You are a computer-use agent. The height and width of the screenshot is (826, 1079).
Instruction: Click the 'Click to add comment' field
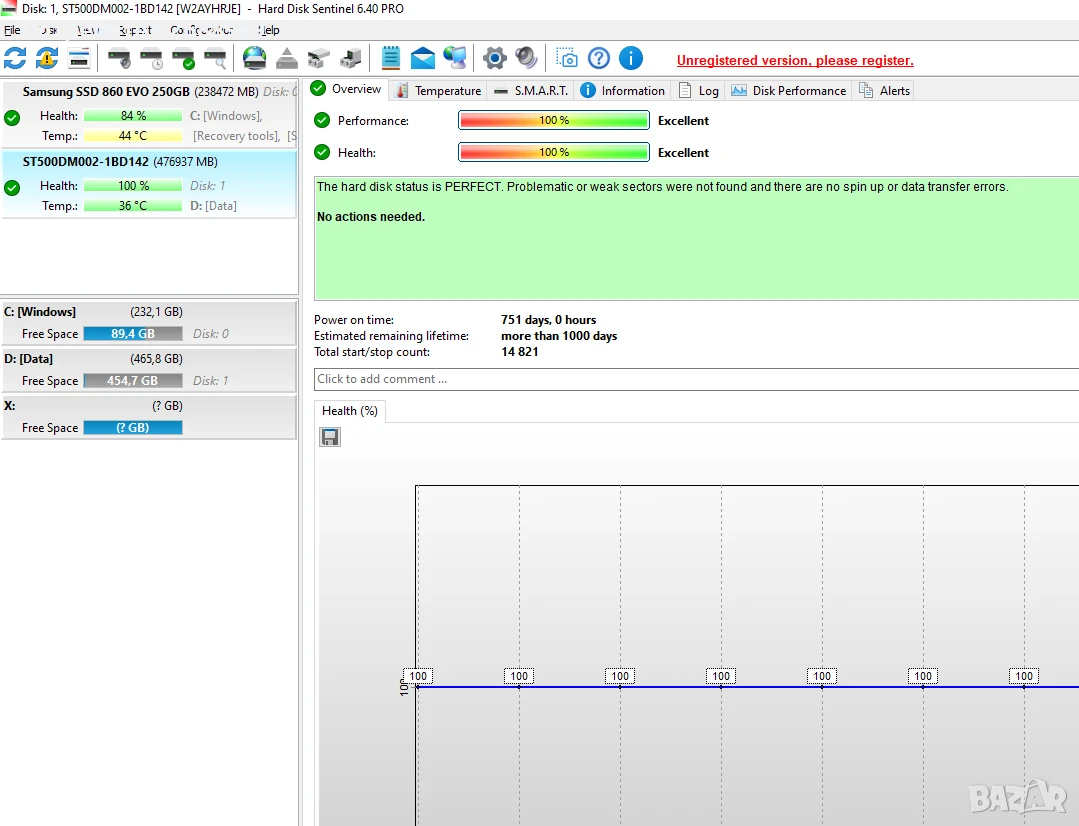click(x=696, y=379)
